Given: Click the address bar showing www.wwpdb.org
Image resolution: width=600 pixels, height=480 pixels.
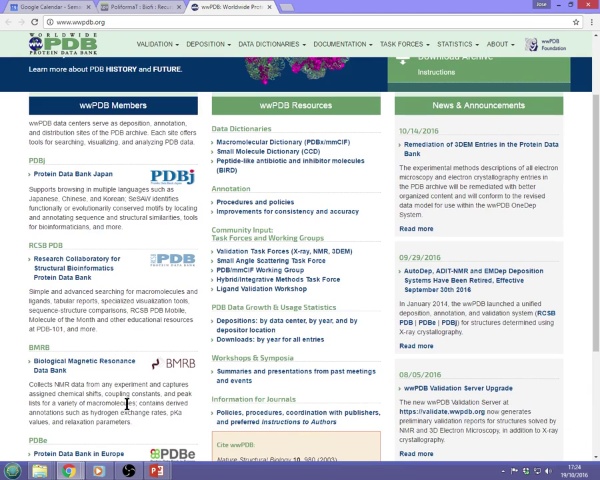Looking at the screenshot, I should pyautogui.click(x=300, y=22).
